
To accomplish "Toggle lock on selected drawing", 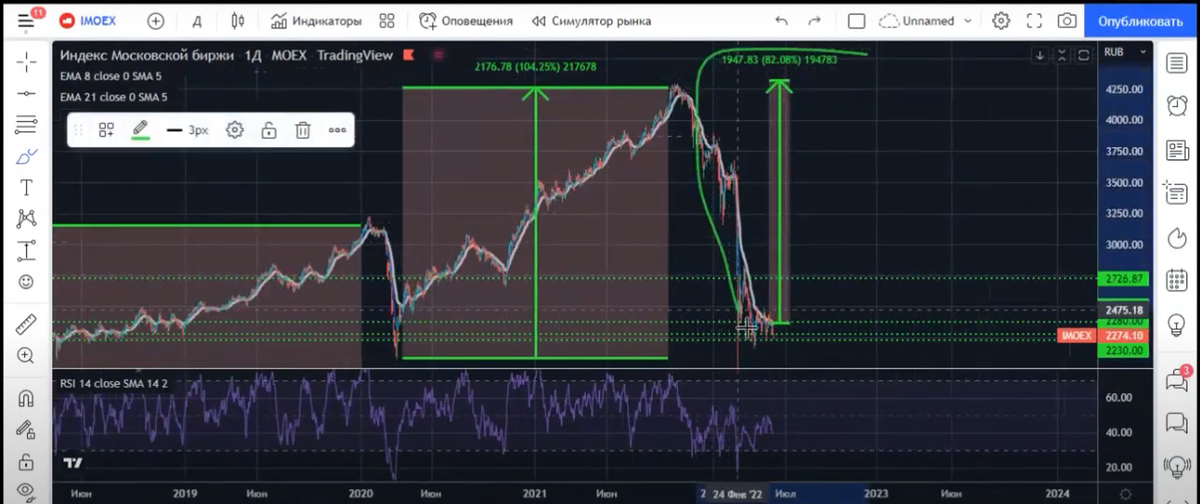I will point(269,130).
